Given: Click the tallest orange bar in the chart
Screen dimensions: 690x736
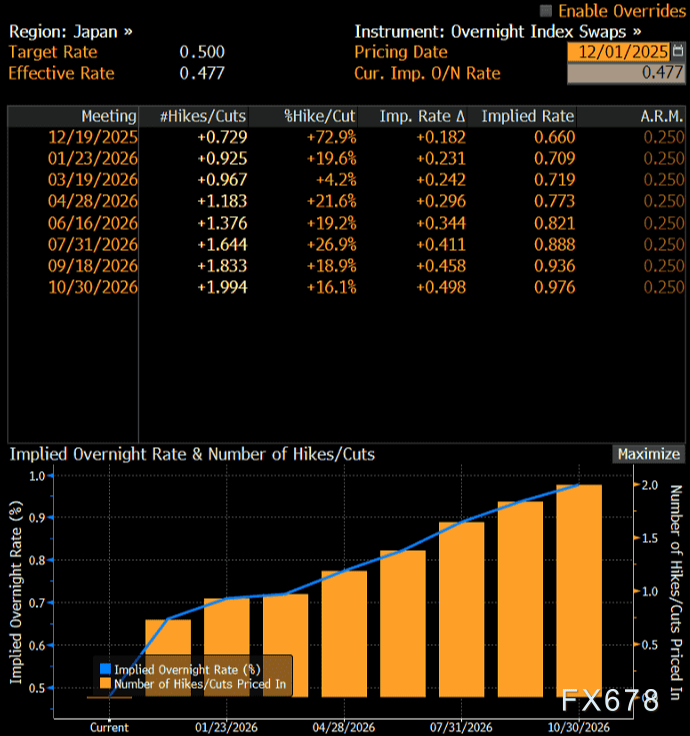Looking at the screenshot, I should (579, 590).
